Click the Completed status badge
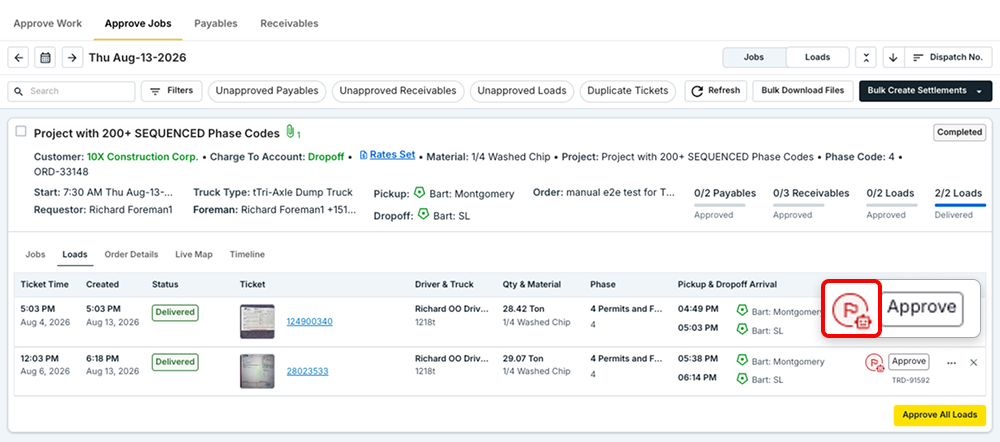 [960, 132]
